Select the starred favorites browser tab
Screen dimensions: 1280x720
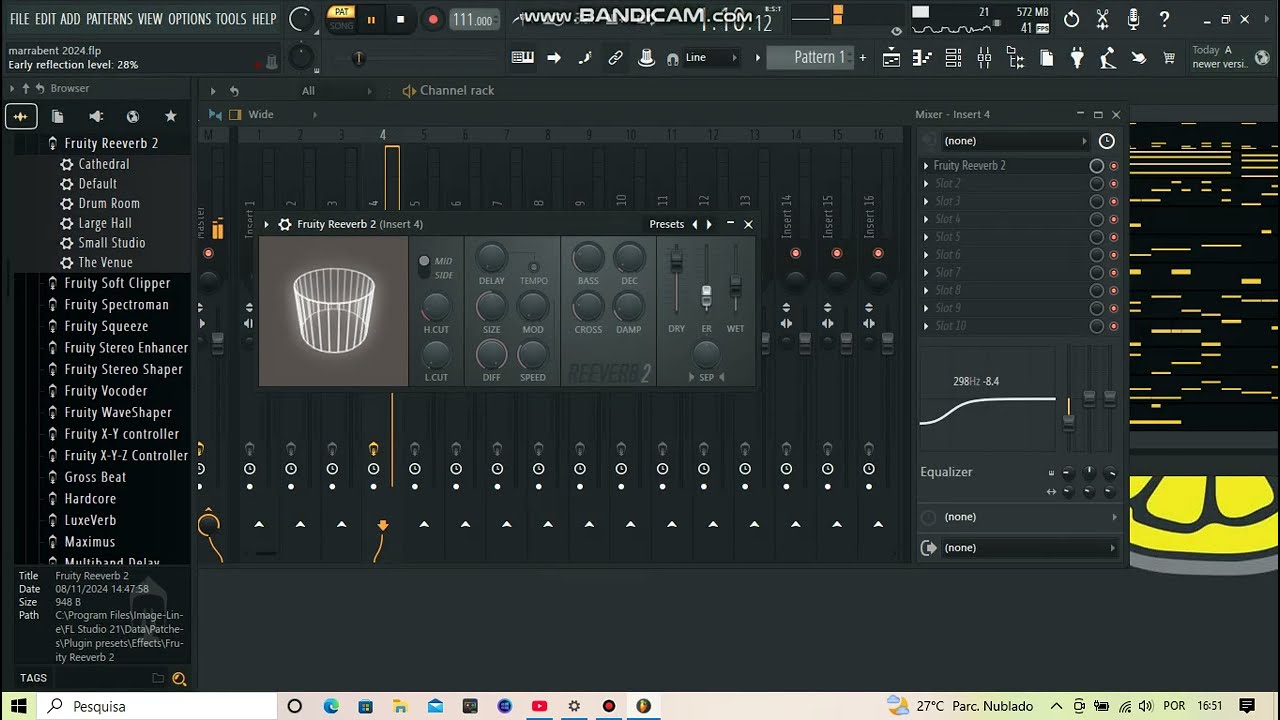pyautogui.click(x=170, y=116)
